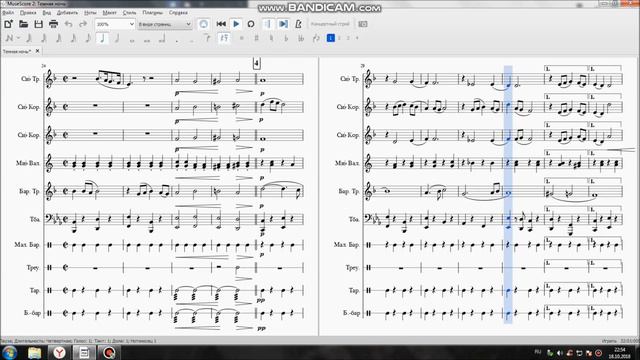Start playback with the Play button
The height and width of the screenshot is (360, 640).
pos(236,24)
